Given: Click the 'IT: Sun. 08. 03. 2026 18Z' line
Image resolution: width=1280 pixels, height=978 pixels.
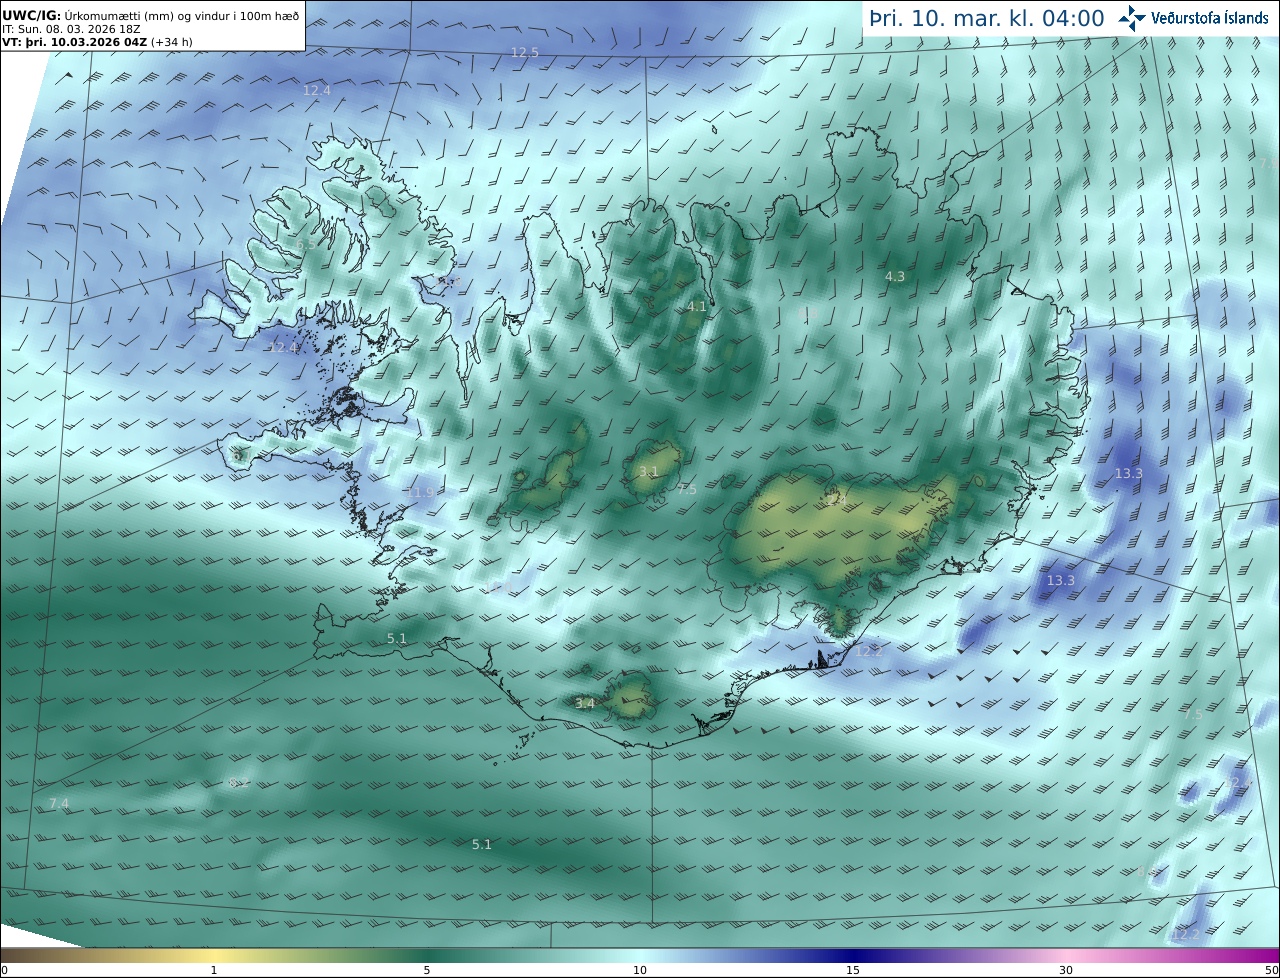Looking at the screenshot, I should [x=72, y=31].
